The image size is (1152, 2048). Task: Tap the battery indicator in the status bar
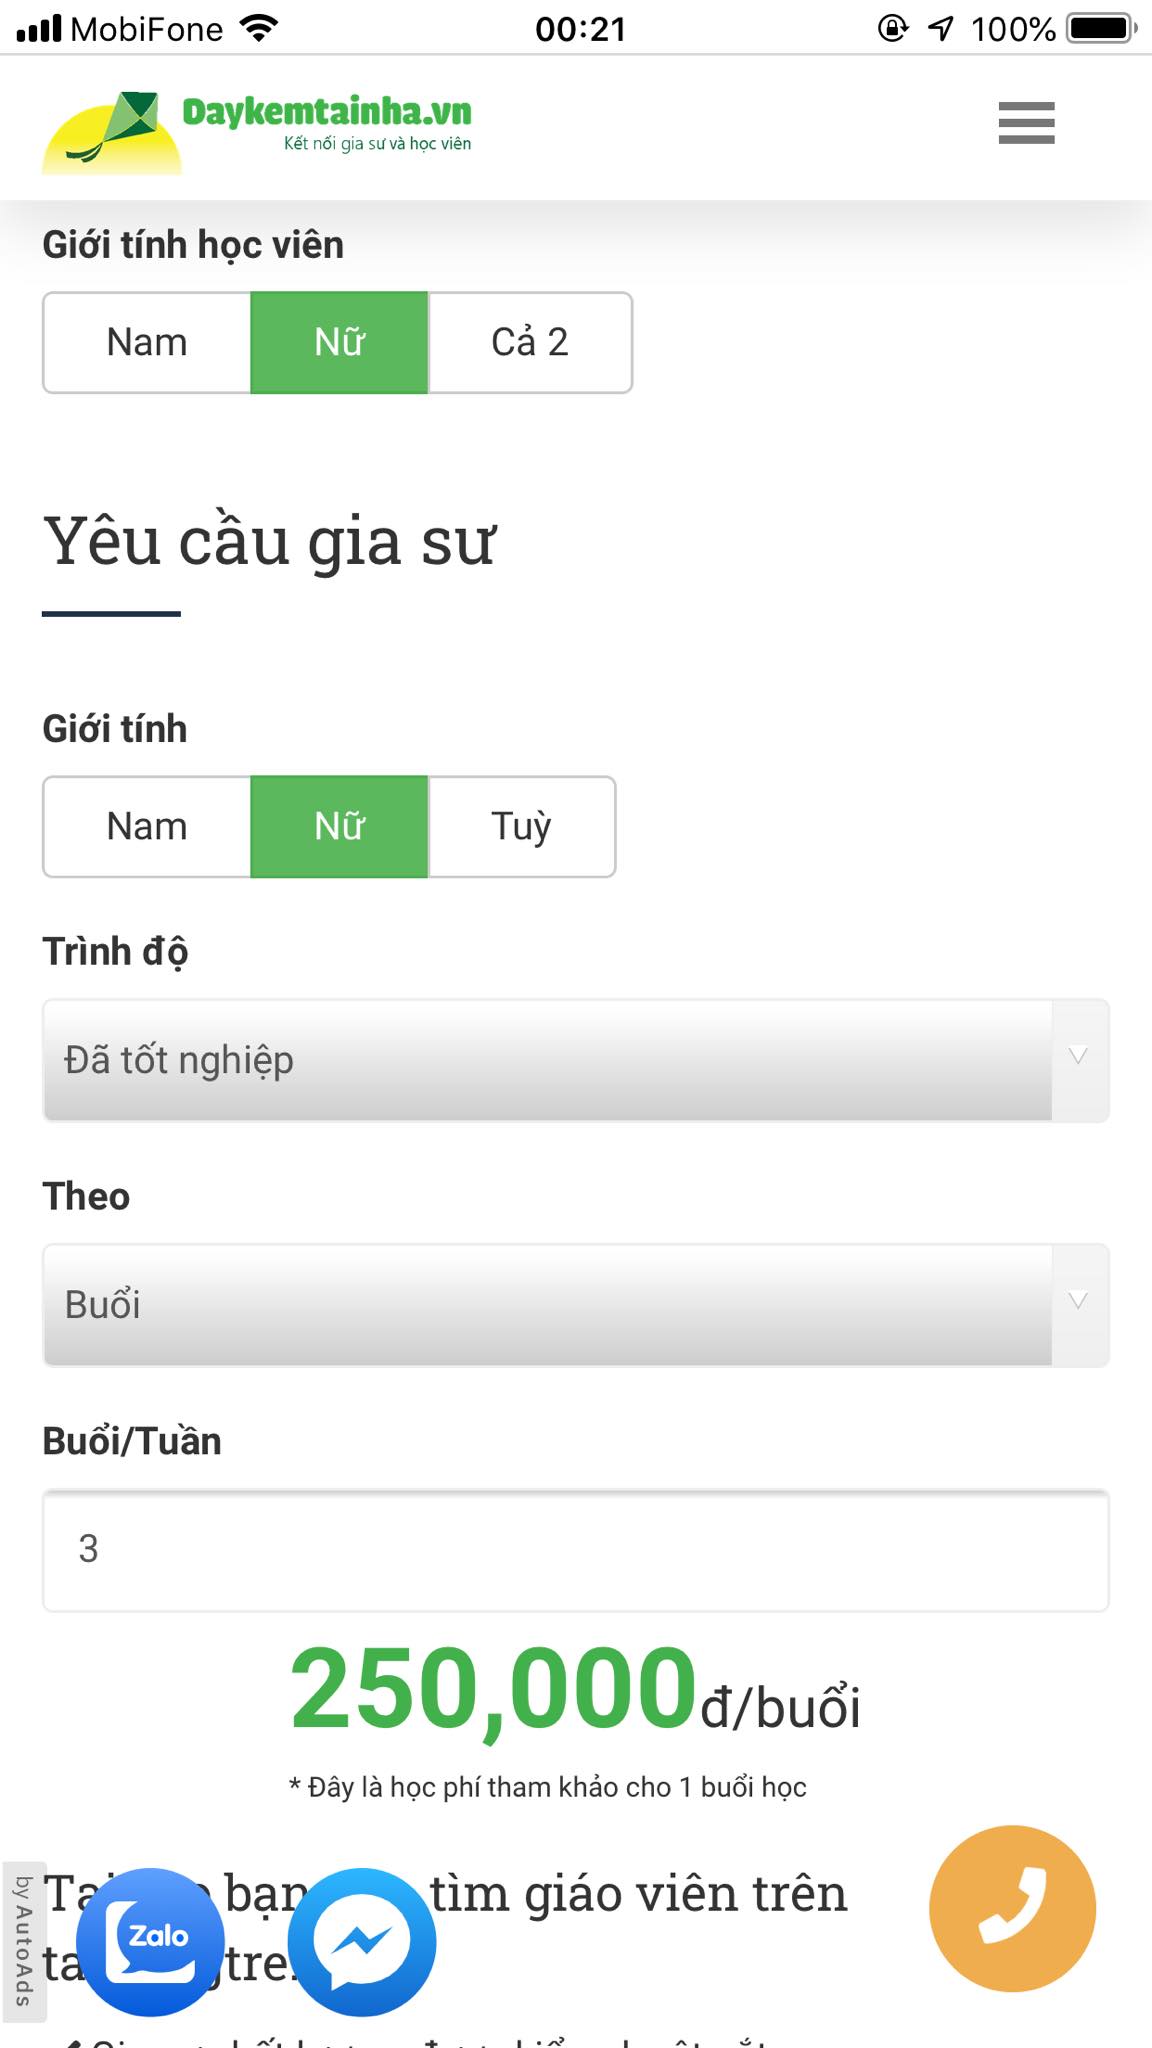(1099, 28)
